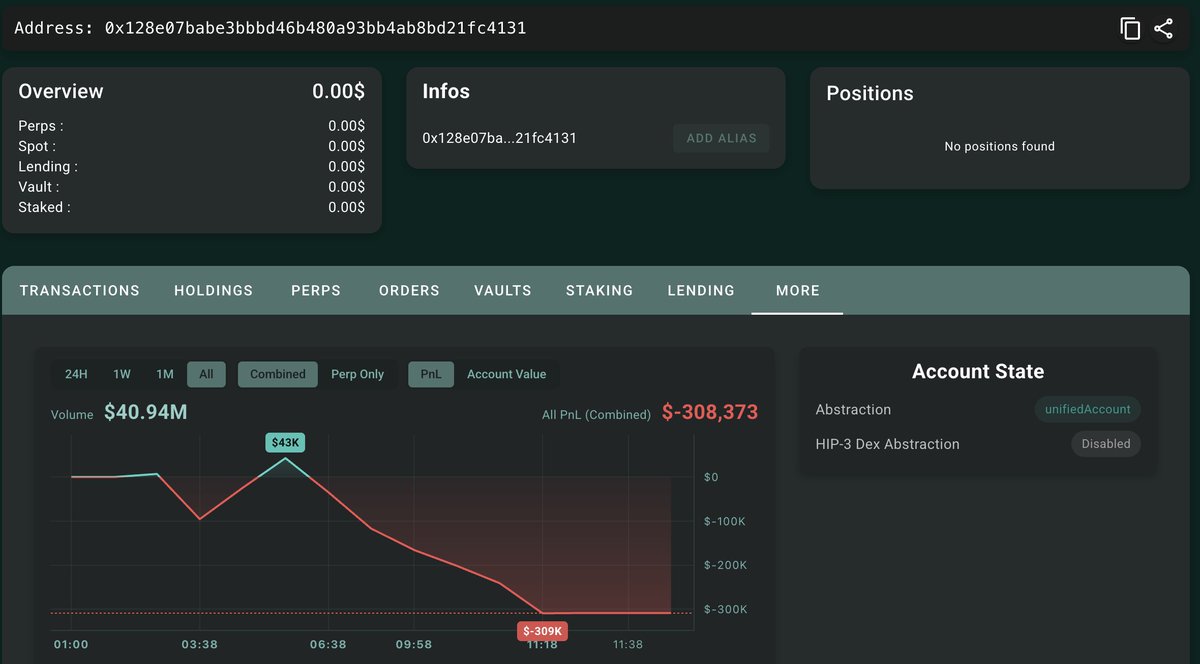Select the All time range
Image resolution: width=1200 pixels, height=664 pixels.
tap(206, 374)
